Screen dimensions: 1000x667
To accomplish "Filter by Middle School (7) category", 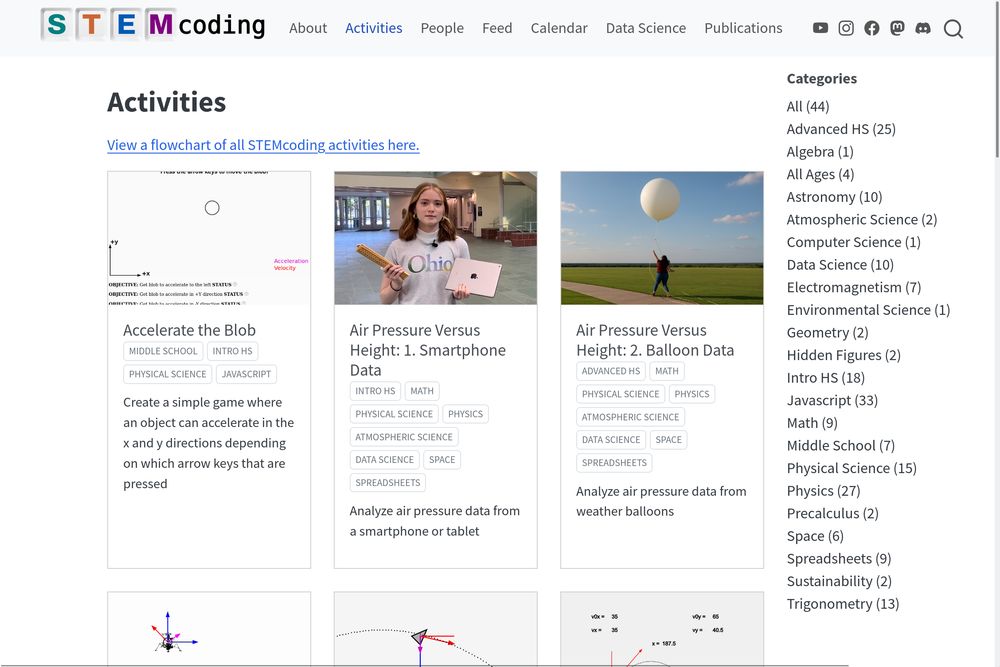I will click(841, 446).
